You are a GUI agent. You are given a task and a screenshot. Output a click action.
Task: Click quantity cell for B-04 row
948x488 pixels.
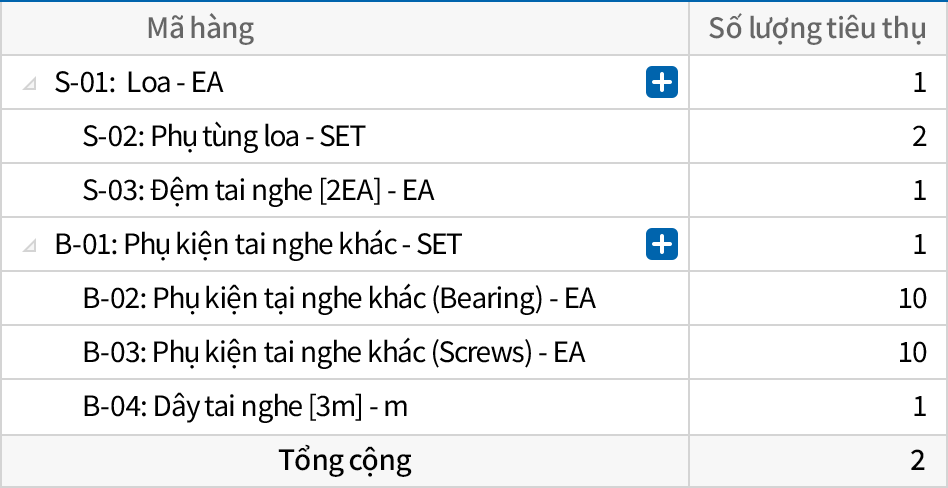(918, 406)
